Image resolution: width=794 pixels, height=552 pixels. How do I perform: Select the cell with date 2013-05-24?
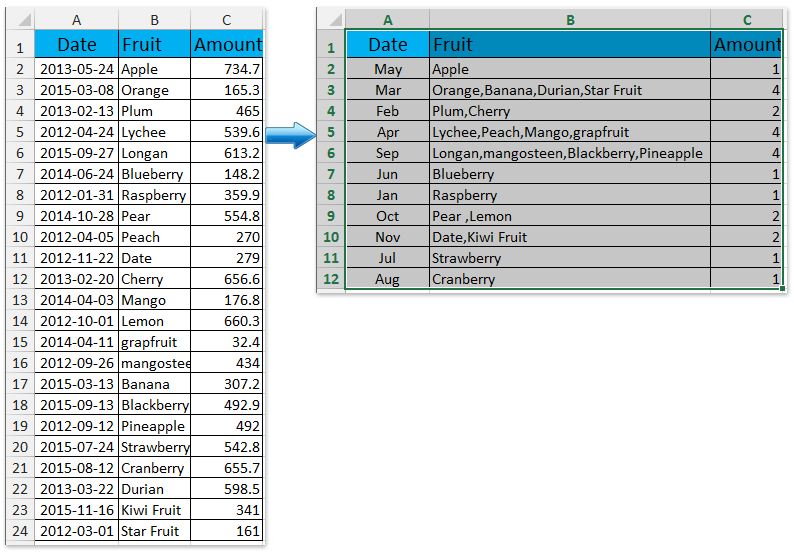tap(76, 69)
